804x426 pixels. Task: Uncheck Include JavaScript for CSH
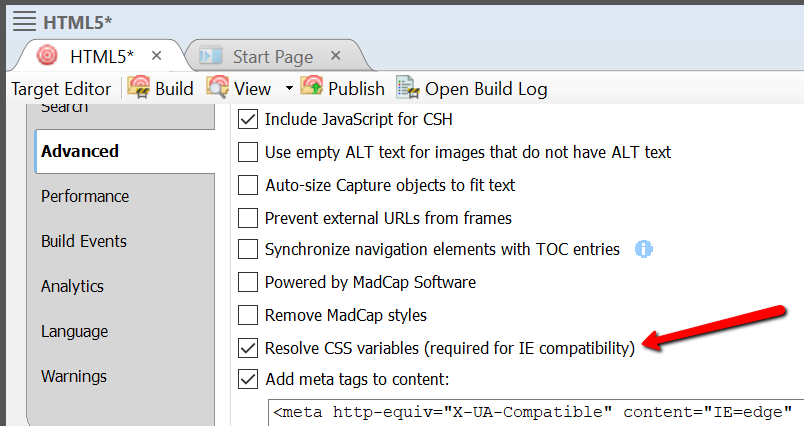[248, 119]
